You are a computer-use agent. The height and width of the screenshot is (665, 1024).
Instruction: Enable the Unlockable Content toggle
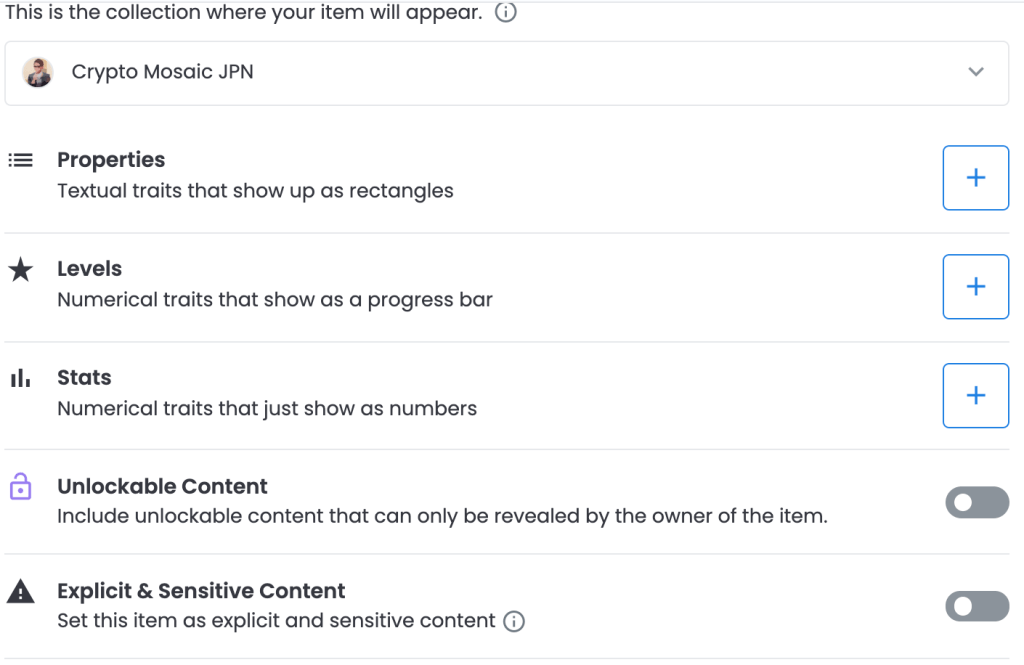976,503
